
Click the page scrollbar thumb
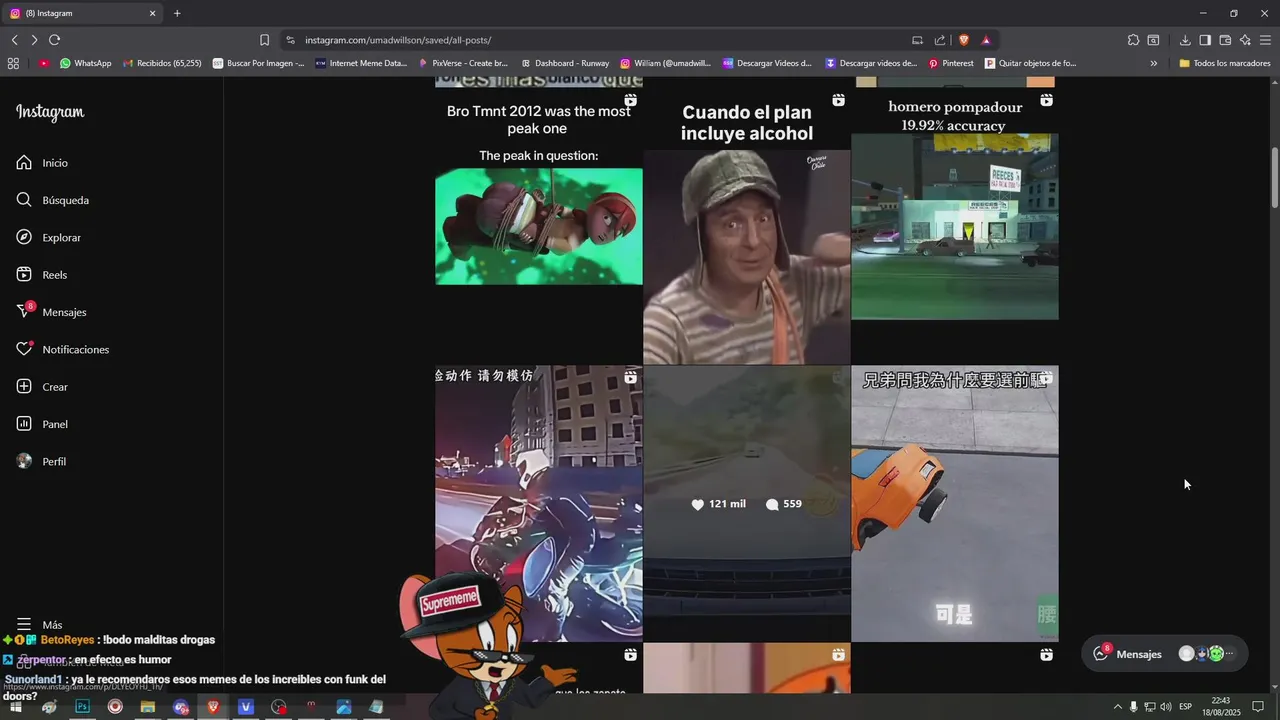coord(1274,178)
